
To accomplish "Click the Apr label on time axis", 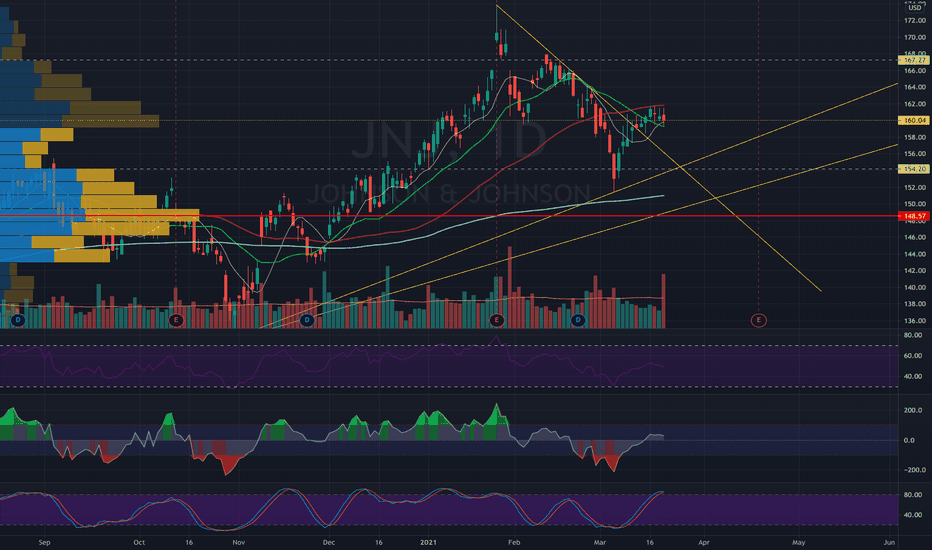I will click(x=704, y=542).
